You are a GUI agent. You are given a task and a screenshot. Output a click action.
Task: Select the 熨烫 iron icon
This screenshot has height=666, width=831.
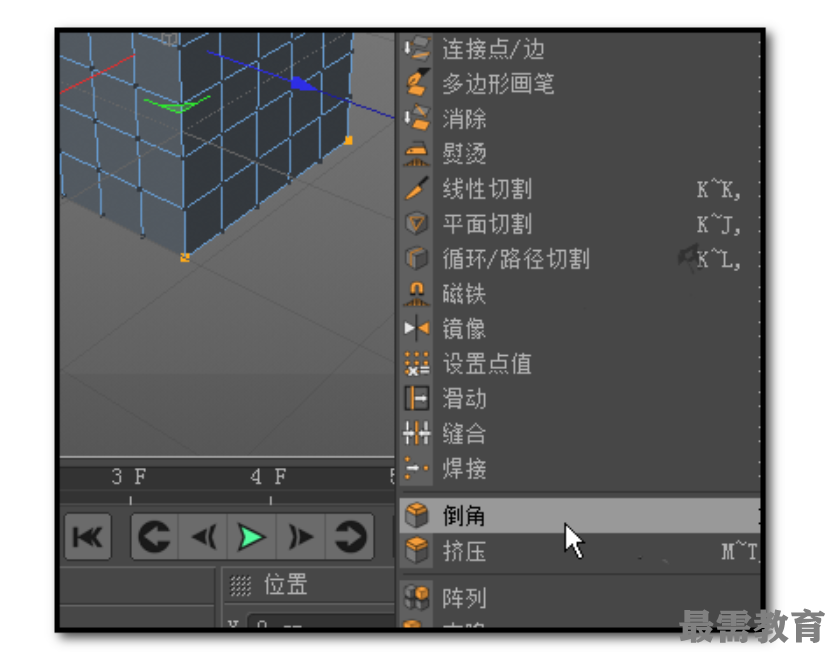(417, 153)
